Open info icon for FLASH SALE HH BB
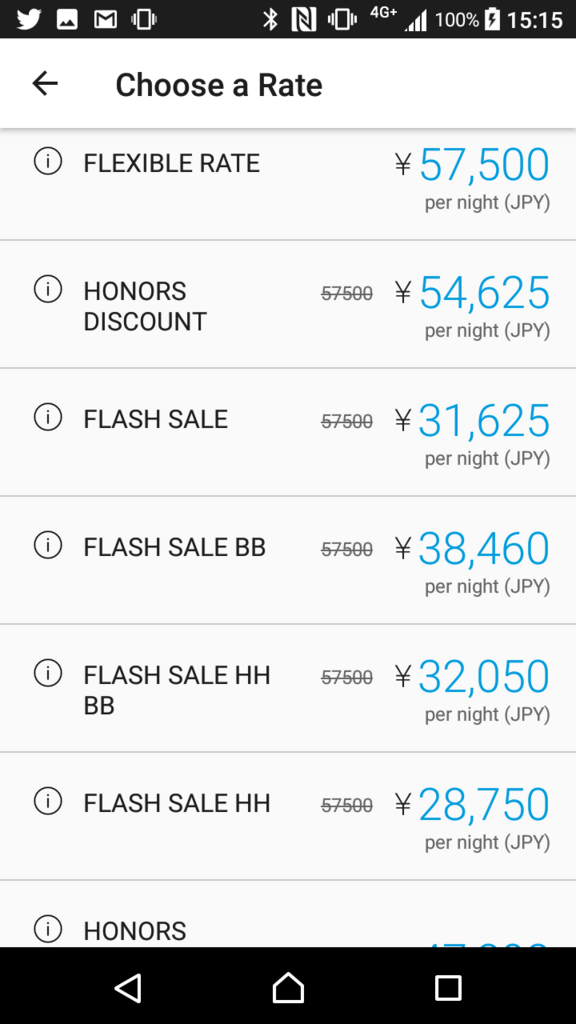This screenshot has height=1024, width=576. pos(48,673)
